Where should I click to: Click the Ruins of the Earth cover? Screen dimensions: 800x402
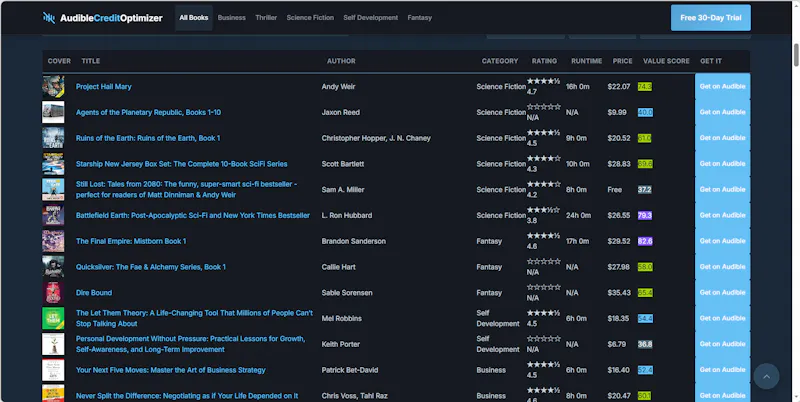[53, 138]
